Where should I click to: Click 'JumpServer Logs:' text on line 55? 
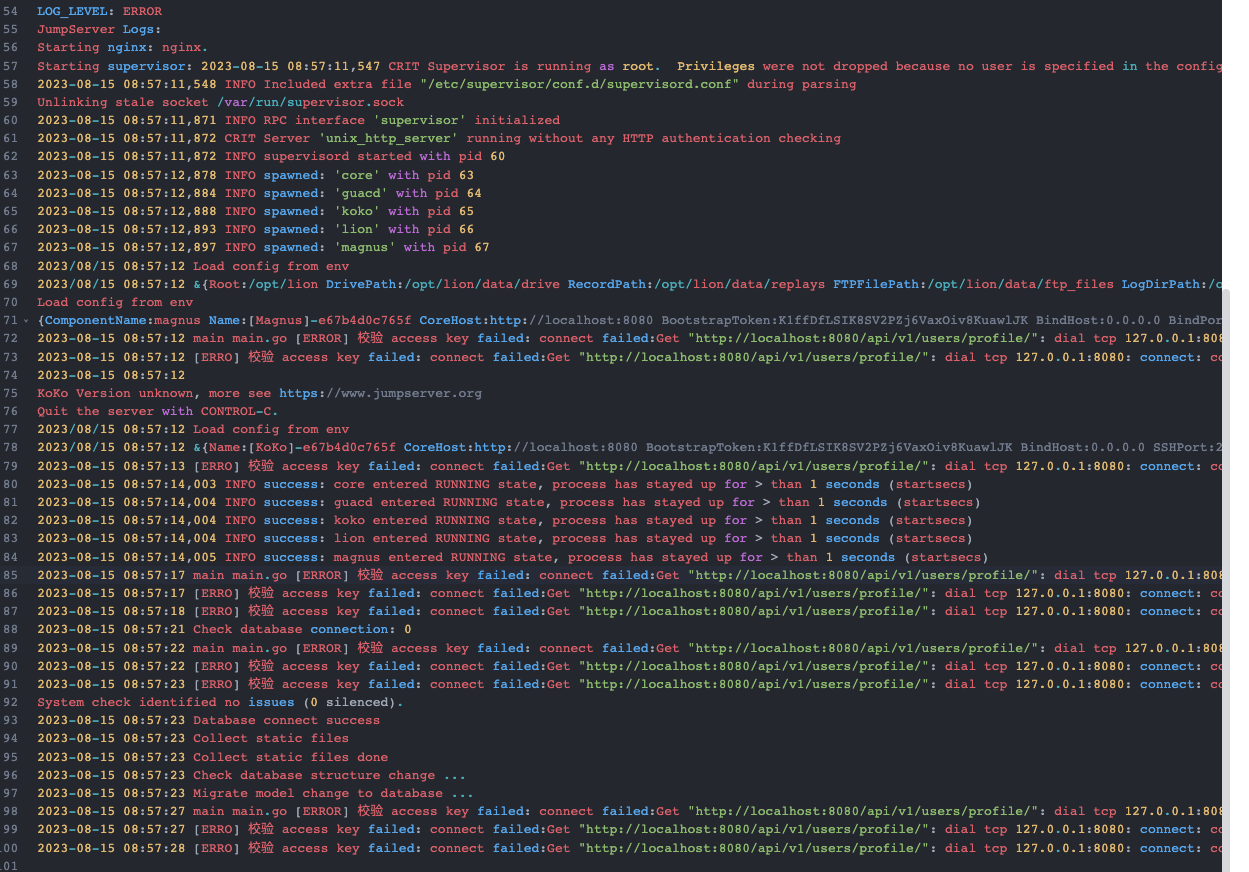[x=99, y=30]
